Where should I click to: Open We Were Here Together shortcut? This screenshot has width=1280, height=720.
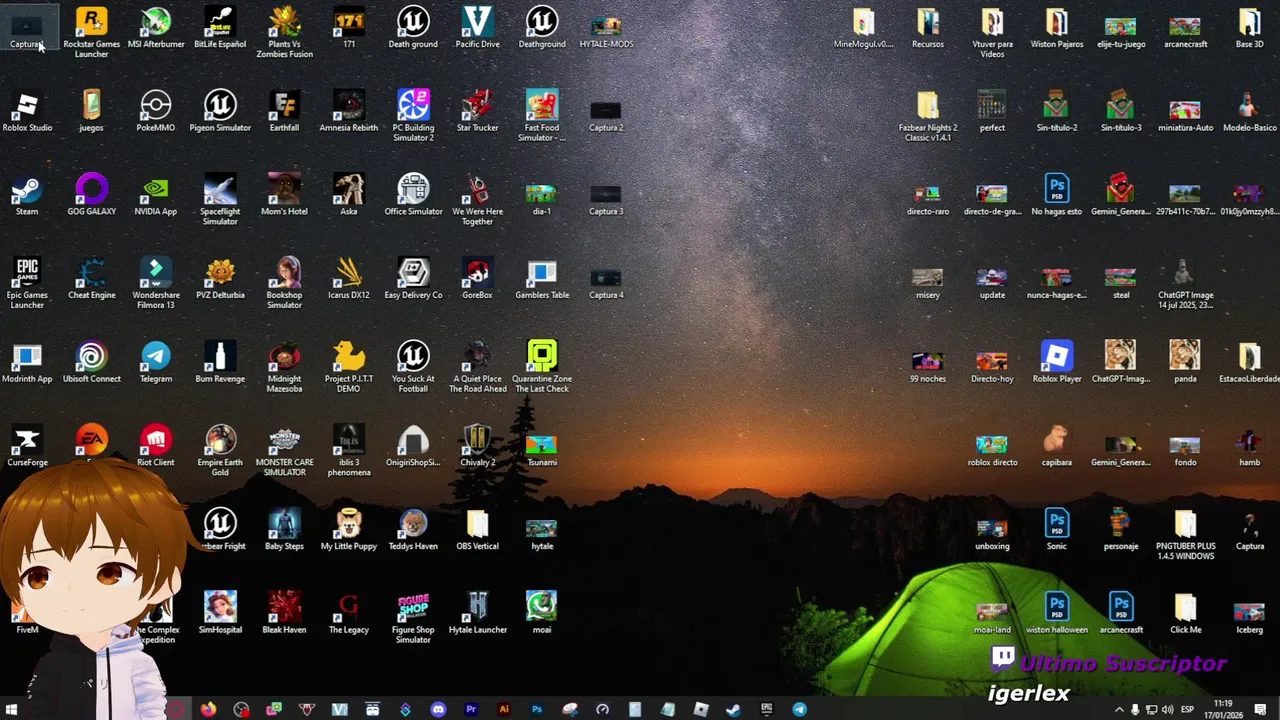coord(477,199)
